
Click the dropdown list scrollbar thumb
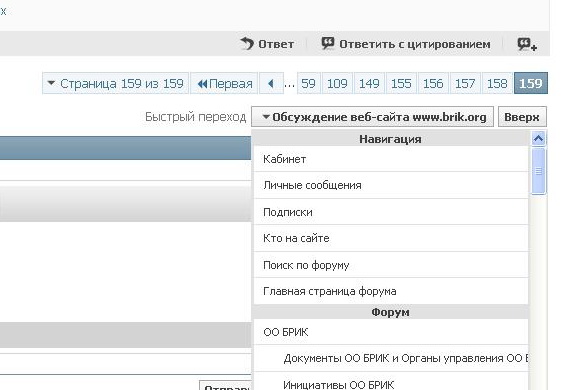(x=538, y=171)
